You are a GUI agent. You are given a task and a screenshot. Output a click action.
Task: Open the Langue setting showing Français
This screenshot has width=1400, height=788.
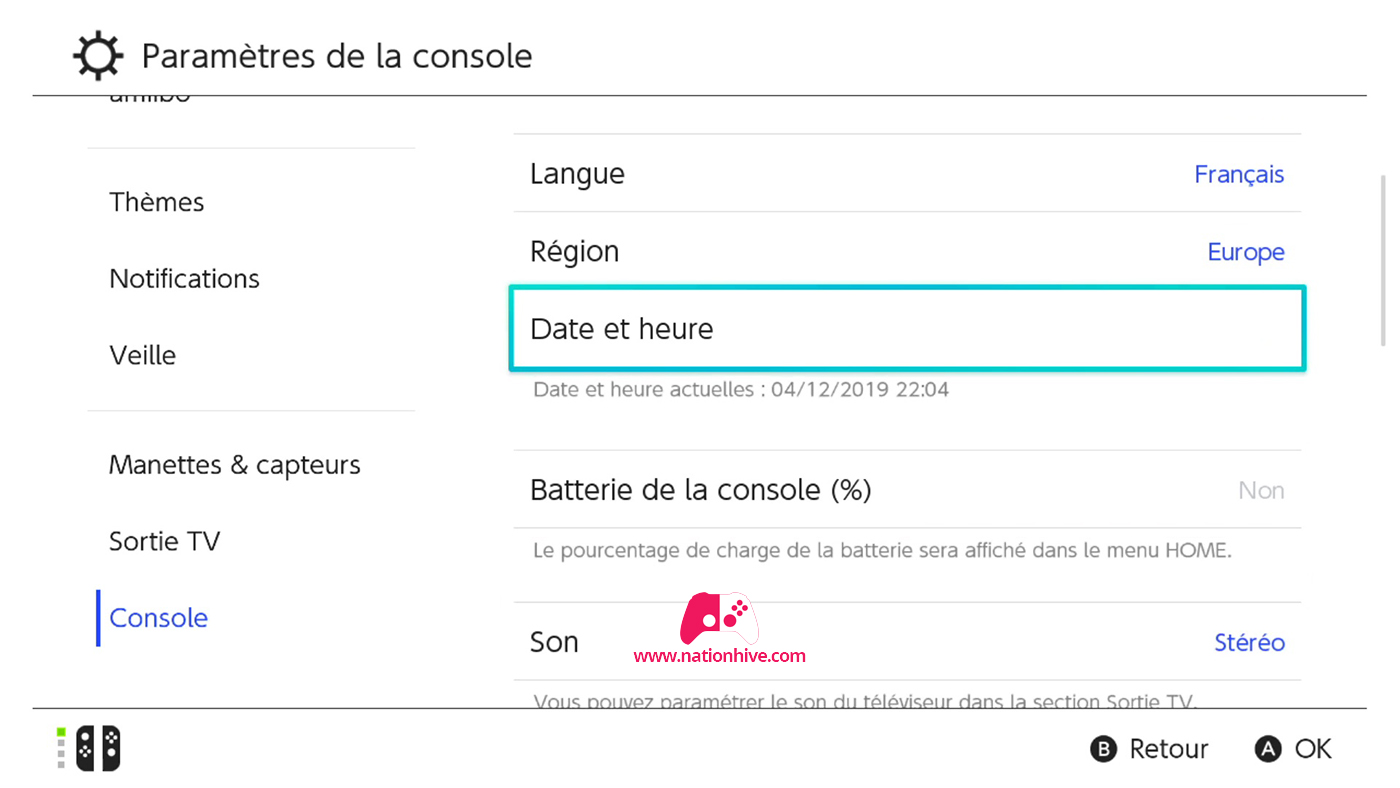pos(907,173)
